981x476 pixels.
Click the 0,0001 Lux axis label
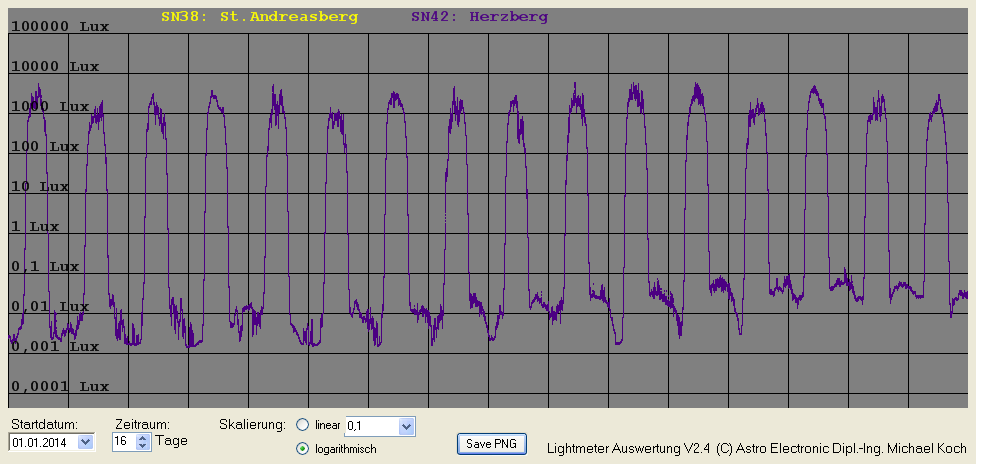point(59,386)
